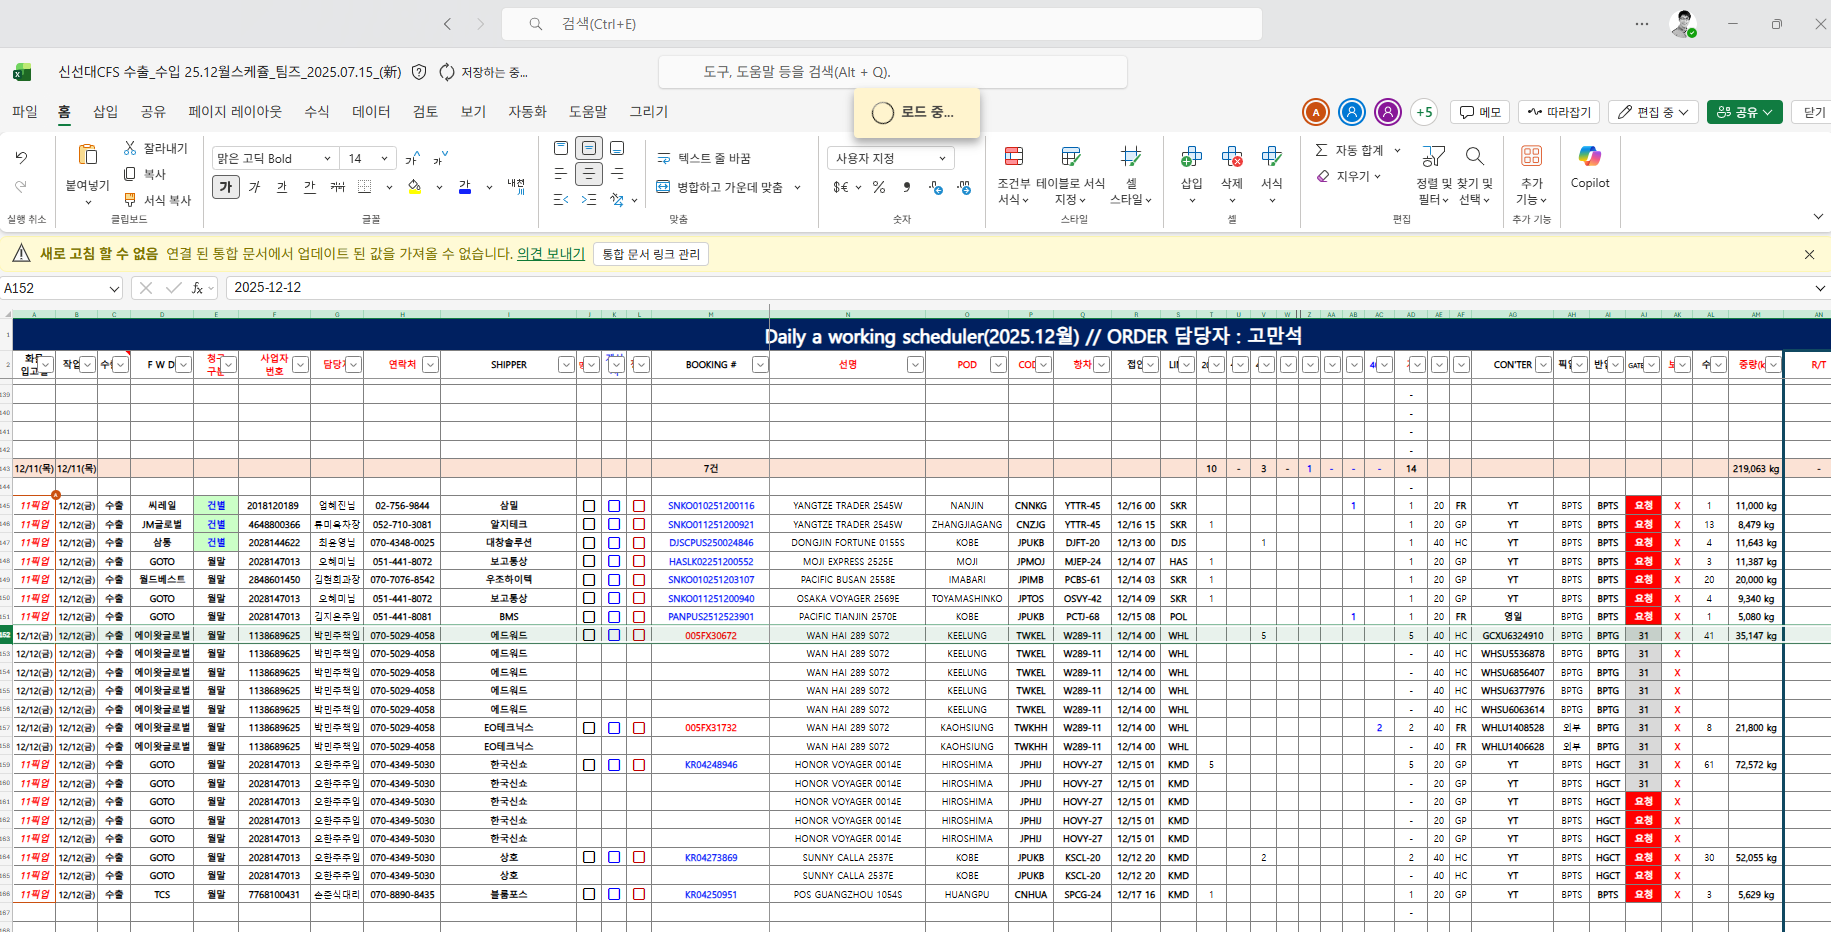Screen dimensions: 1831x932
Task: Click the undo arrow icon
Action: coord(21,157)
